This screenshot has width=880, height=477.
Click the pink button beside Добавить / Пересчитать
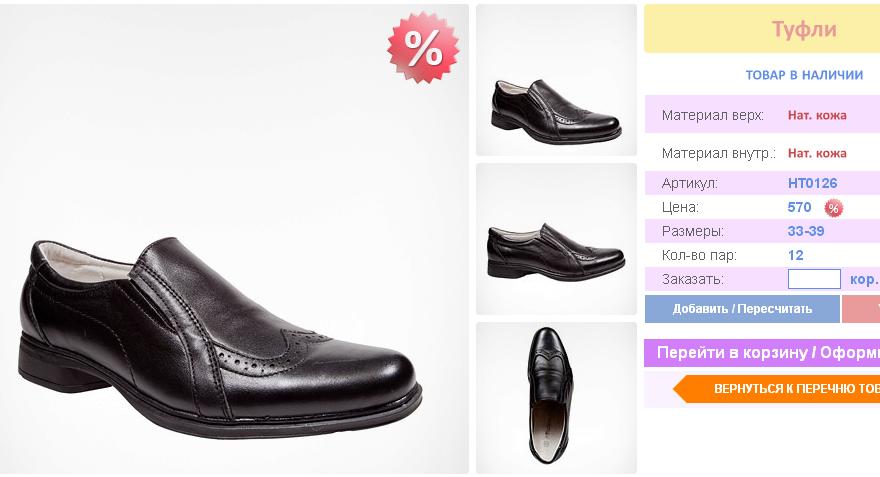[861, 308]
